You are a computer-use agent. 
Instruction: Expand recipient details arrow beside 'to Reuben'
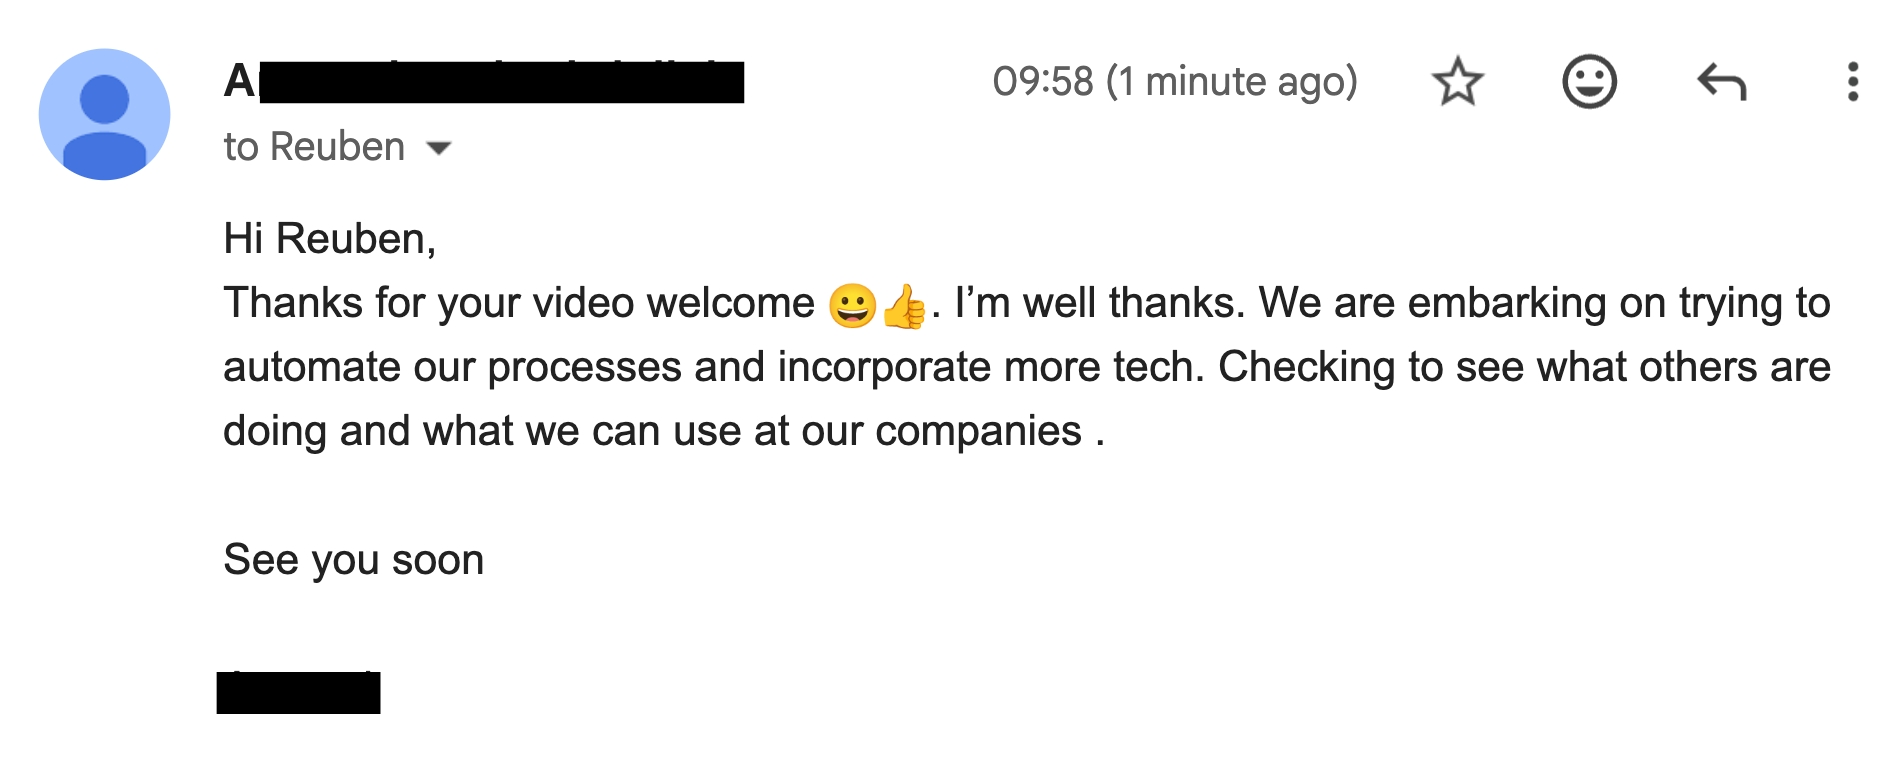tap(438, 149)
